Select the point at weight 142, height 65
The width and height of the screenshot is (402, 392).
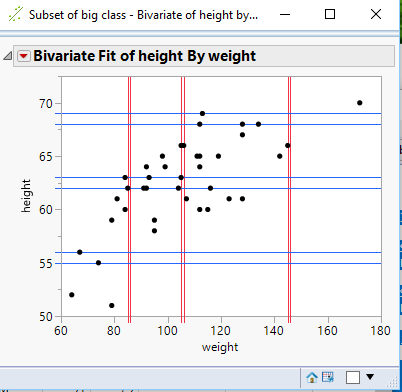tap(280, 156)
